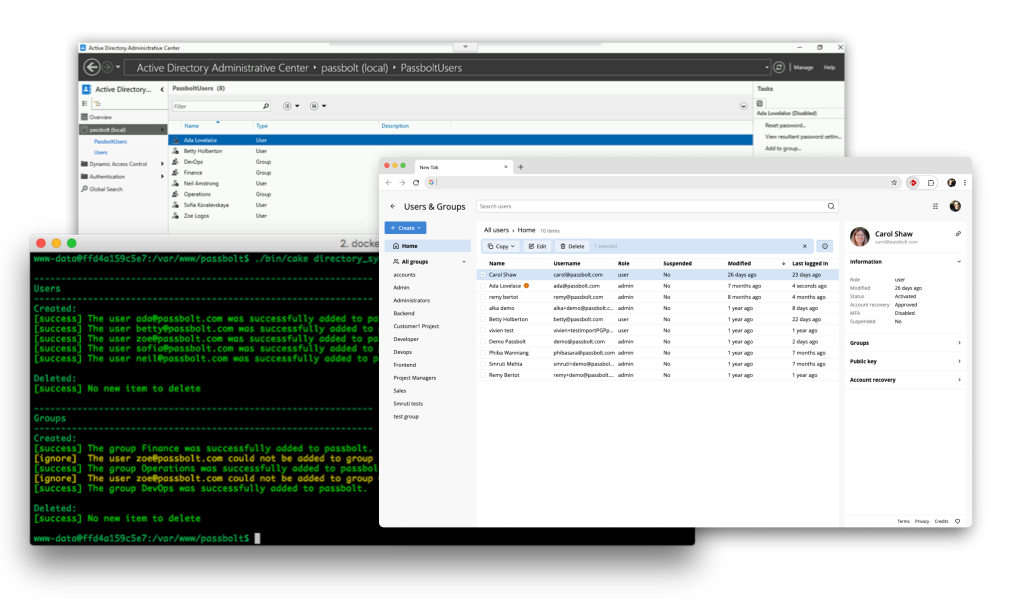Switch the AD navigation pane to list view
This screenshot has width=1014, height=609.
coord(85,103)
